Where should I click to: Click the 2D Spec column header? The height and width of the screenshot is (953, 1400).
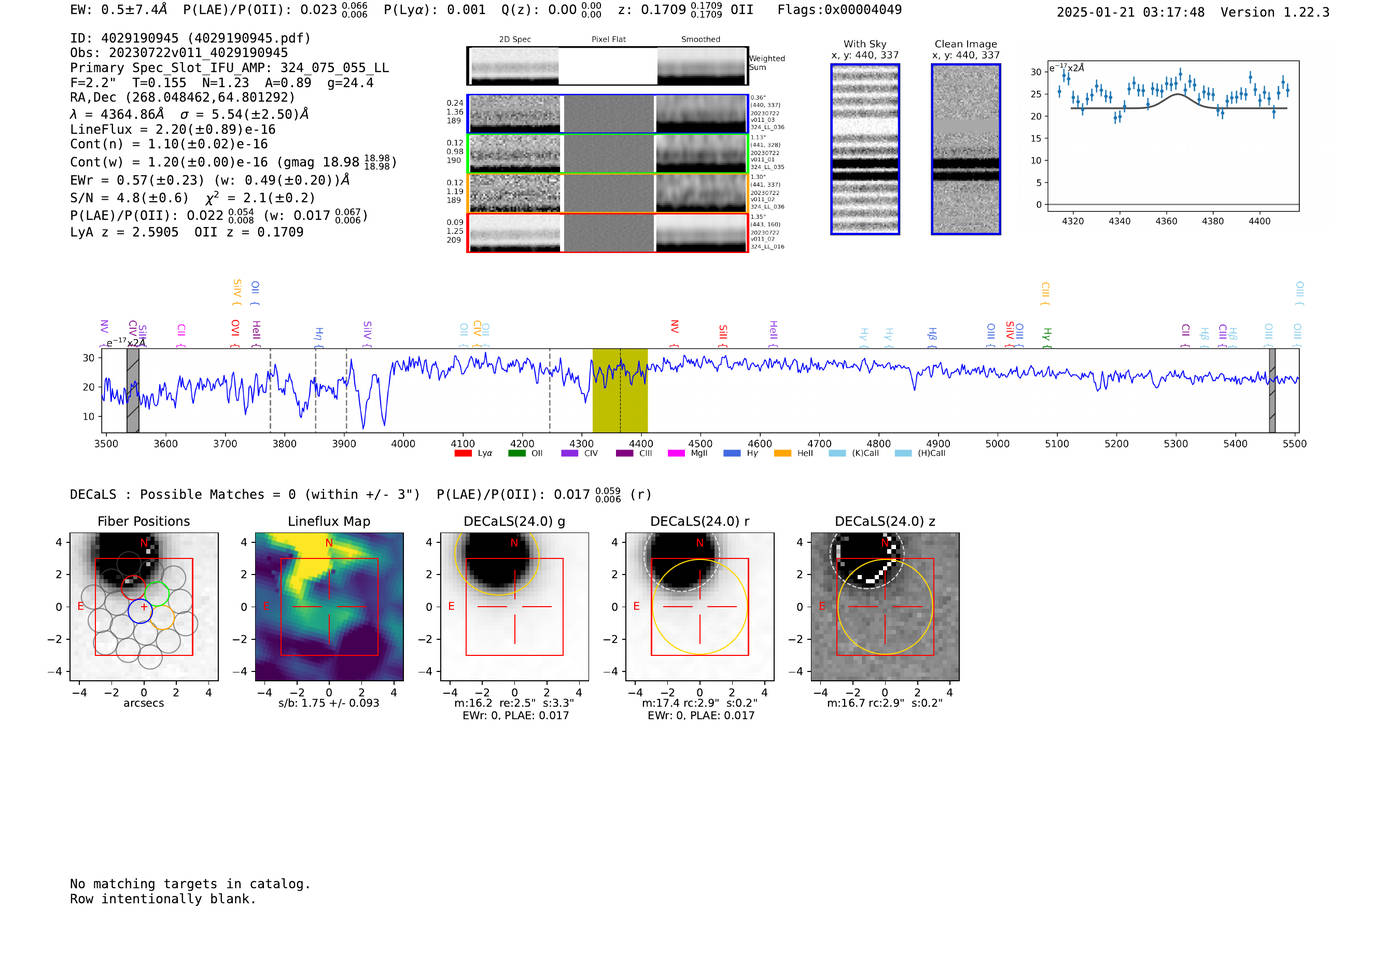pyautogui.click(x=515, y=39)
